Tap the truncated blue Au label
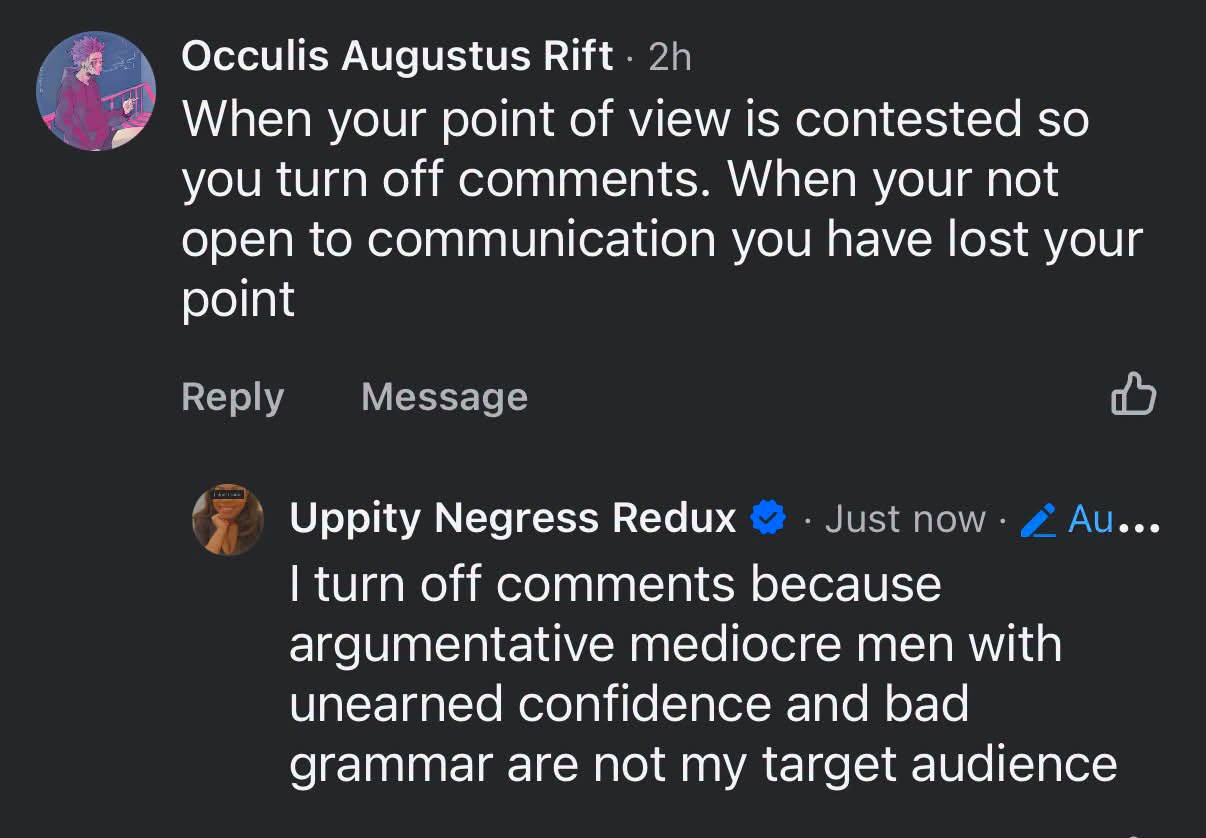This screenshot has height=838, width=1206. pyautogui.click(x=1091, y=519)
